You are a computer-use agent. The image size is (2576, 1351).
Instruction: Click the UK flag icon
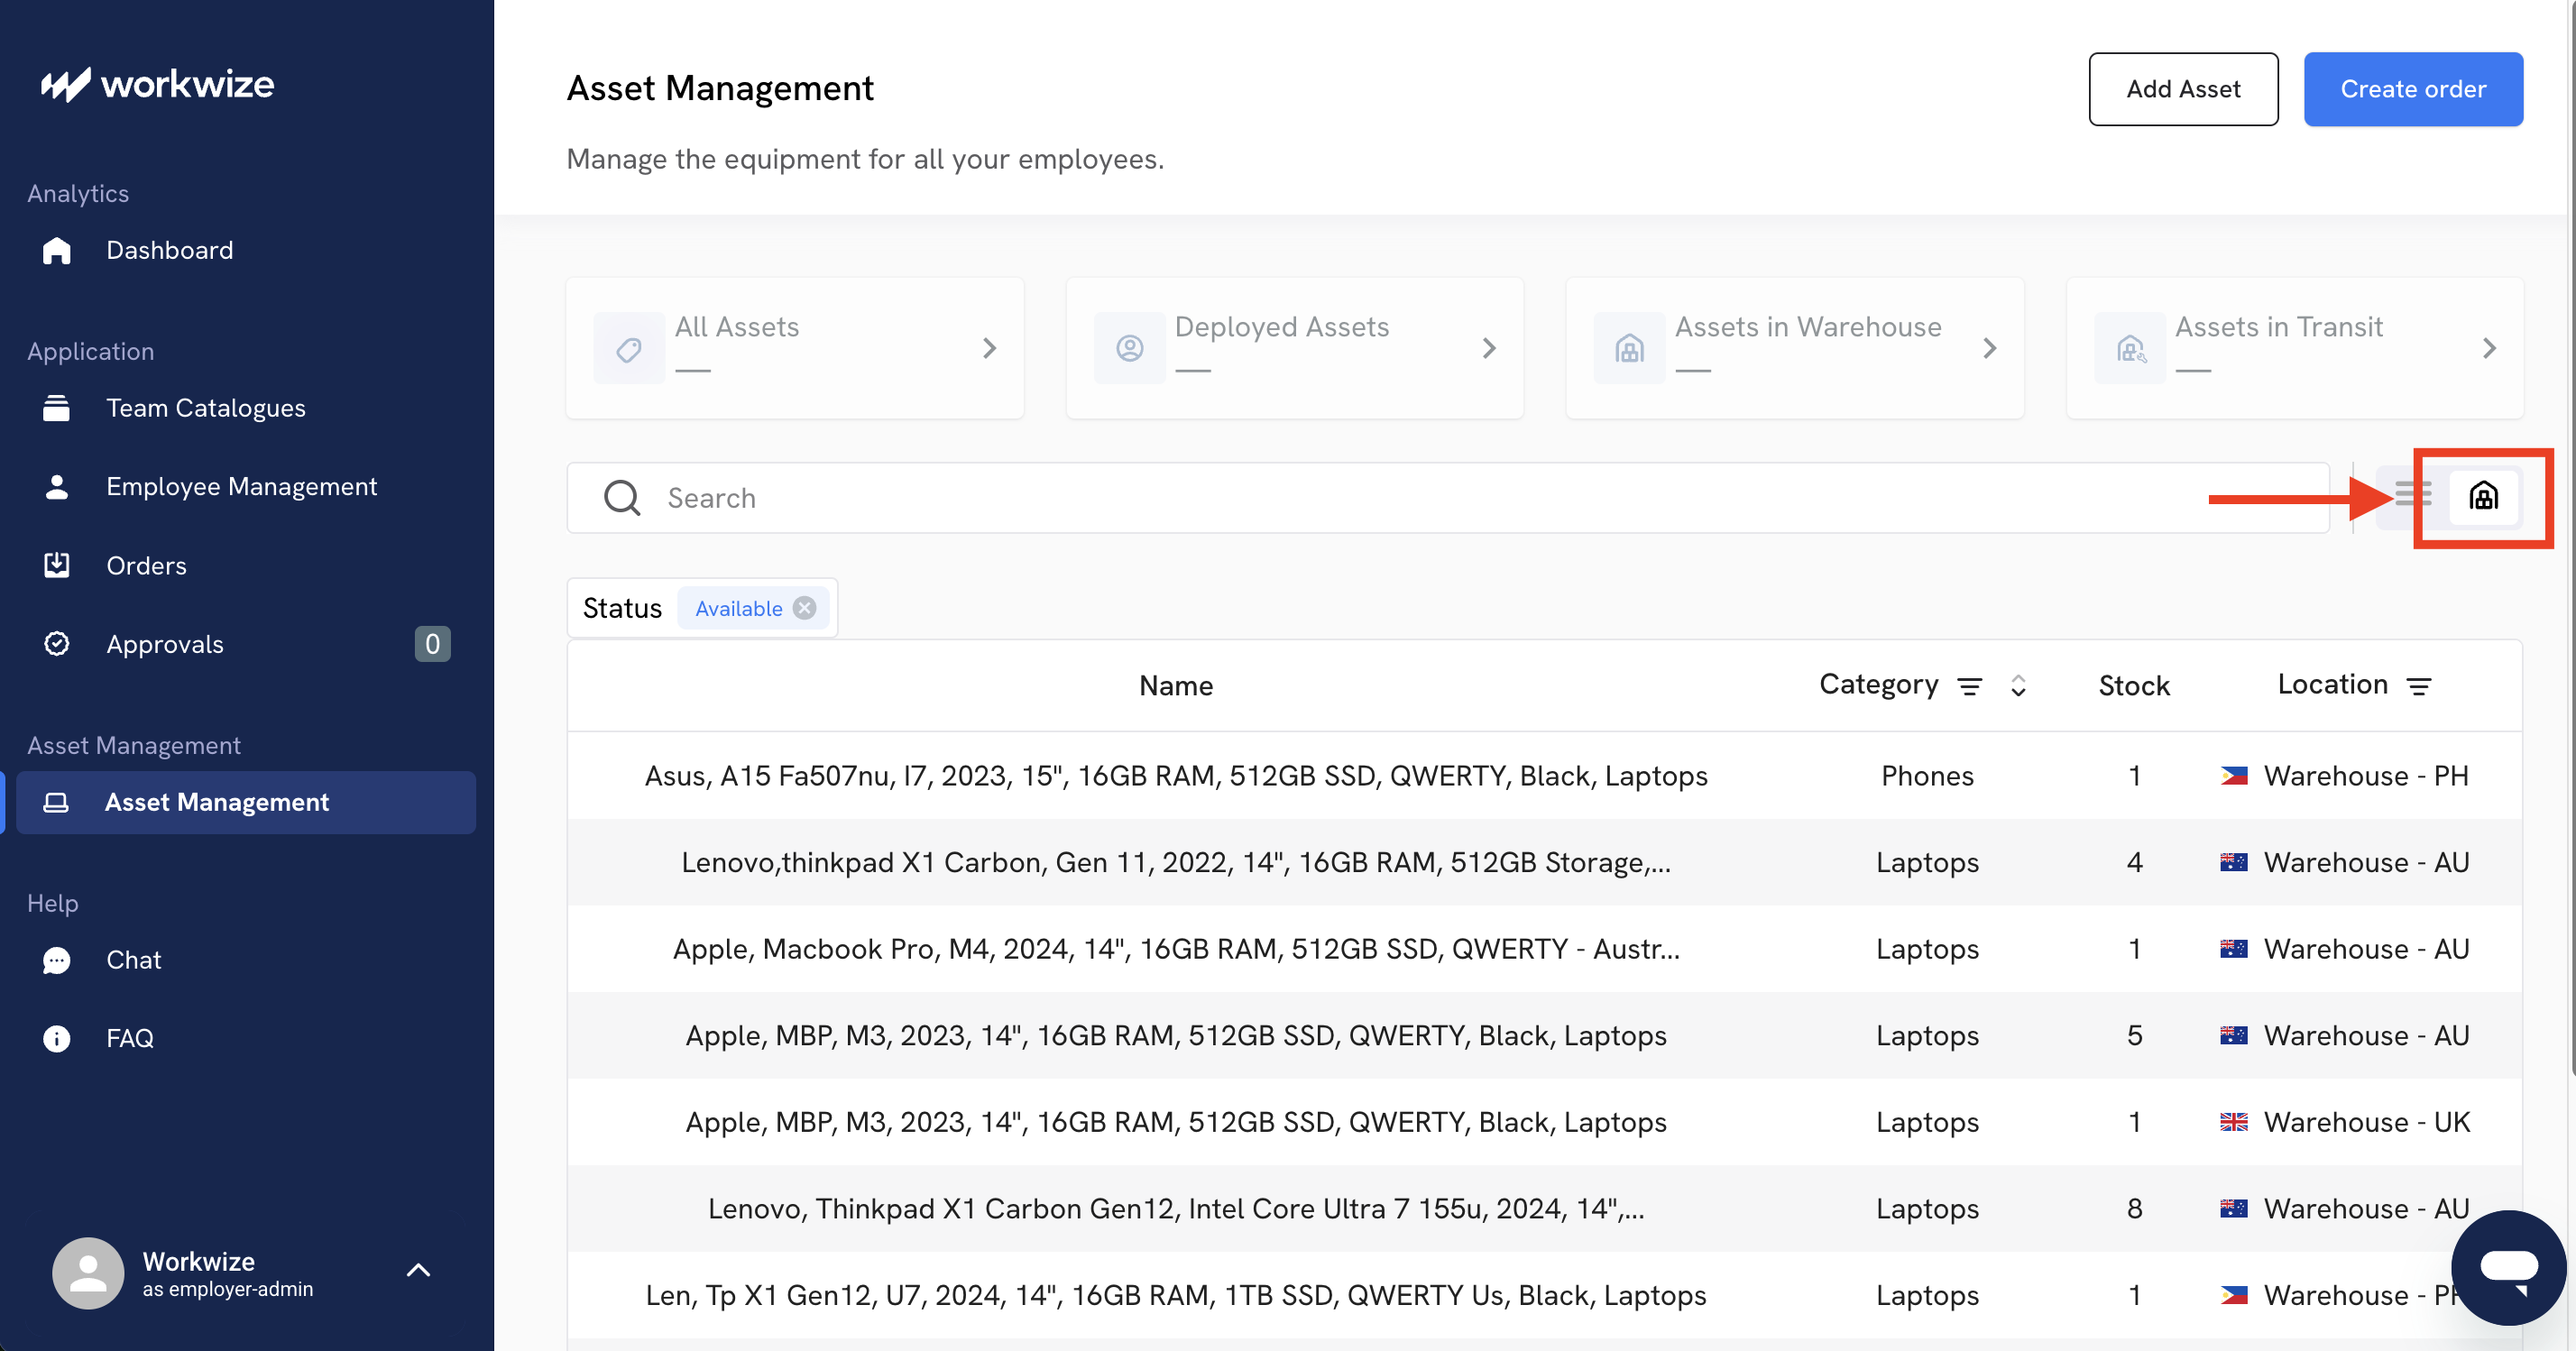tap(2233, 1122)
